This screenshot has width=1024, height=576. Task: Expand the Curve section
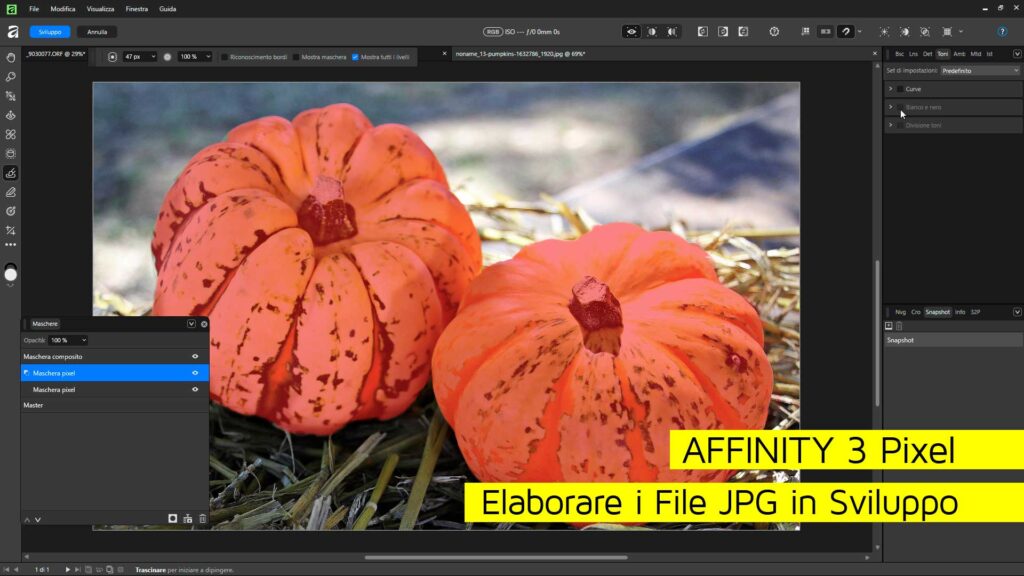(x=890, y=89)
